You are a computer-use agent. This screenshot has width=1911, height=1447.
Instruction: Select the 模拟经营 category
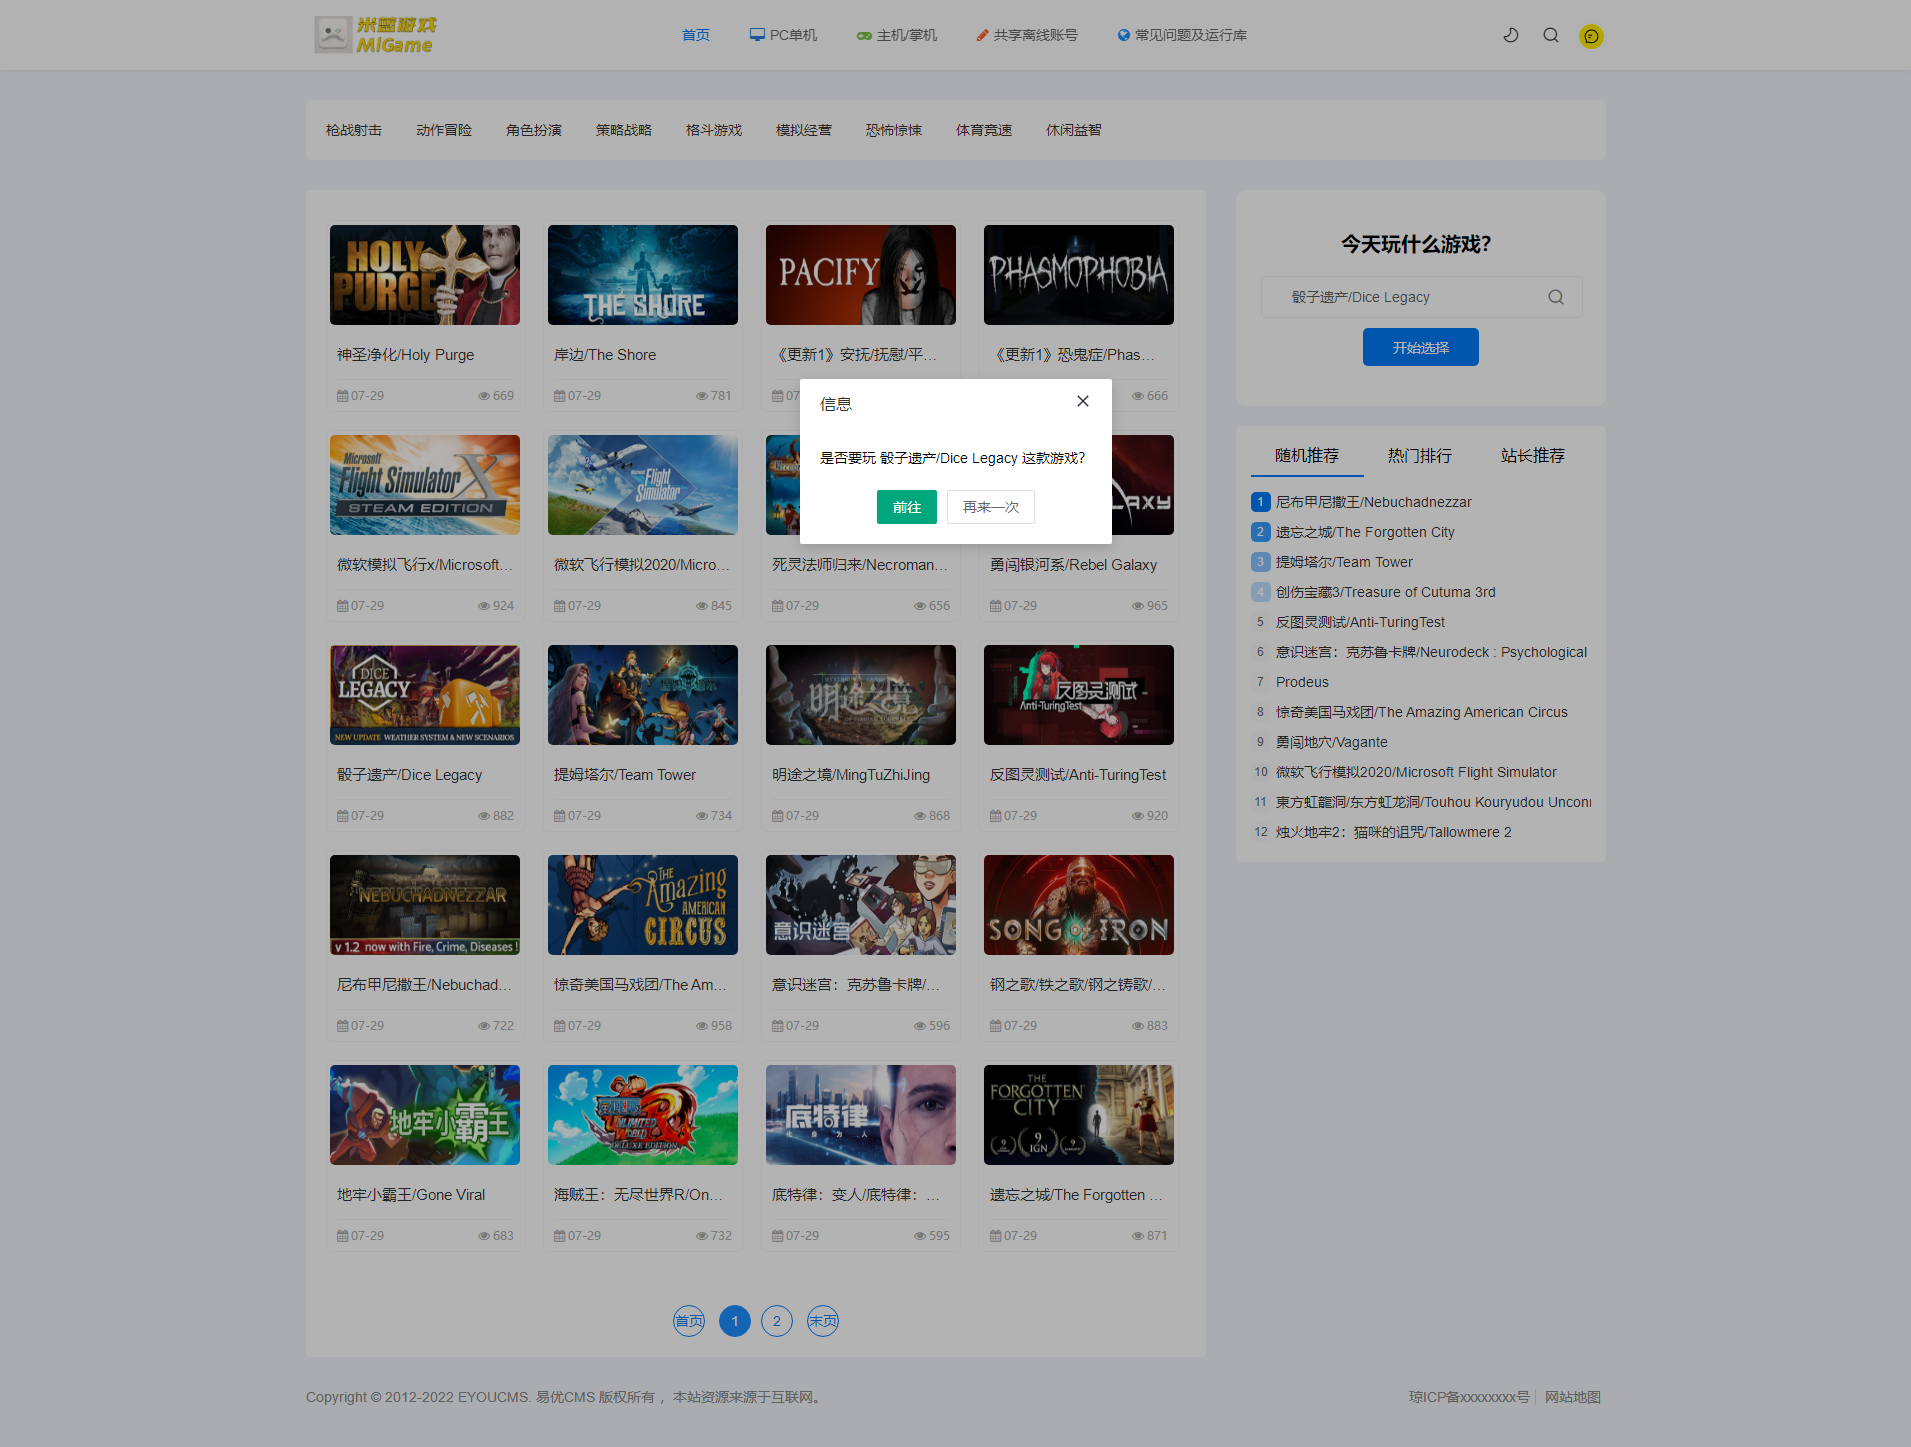(804, 130)
